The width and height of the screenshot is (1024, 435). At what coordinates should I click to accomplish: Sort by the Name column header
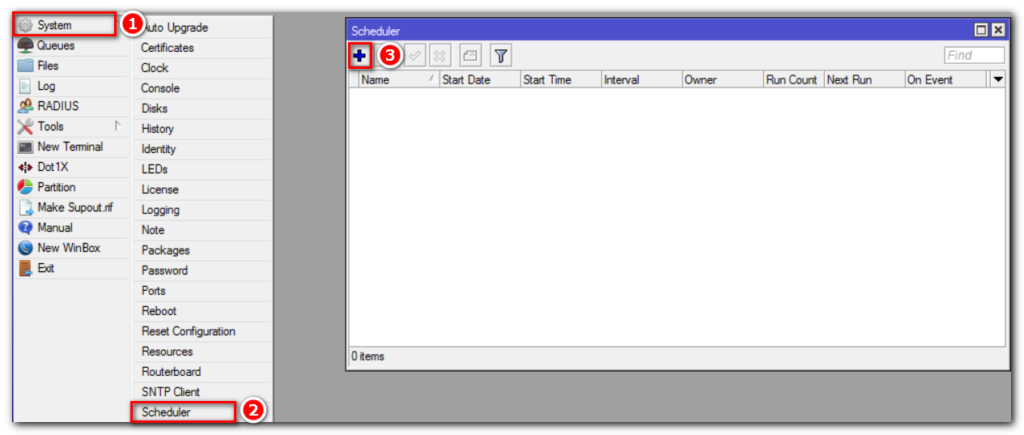point(392,80)
